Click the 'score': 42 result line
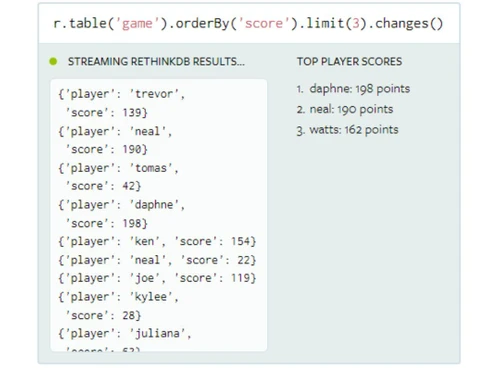The image size is (500, 375). 103,186
